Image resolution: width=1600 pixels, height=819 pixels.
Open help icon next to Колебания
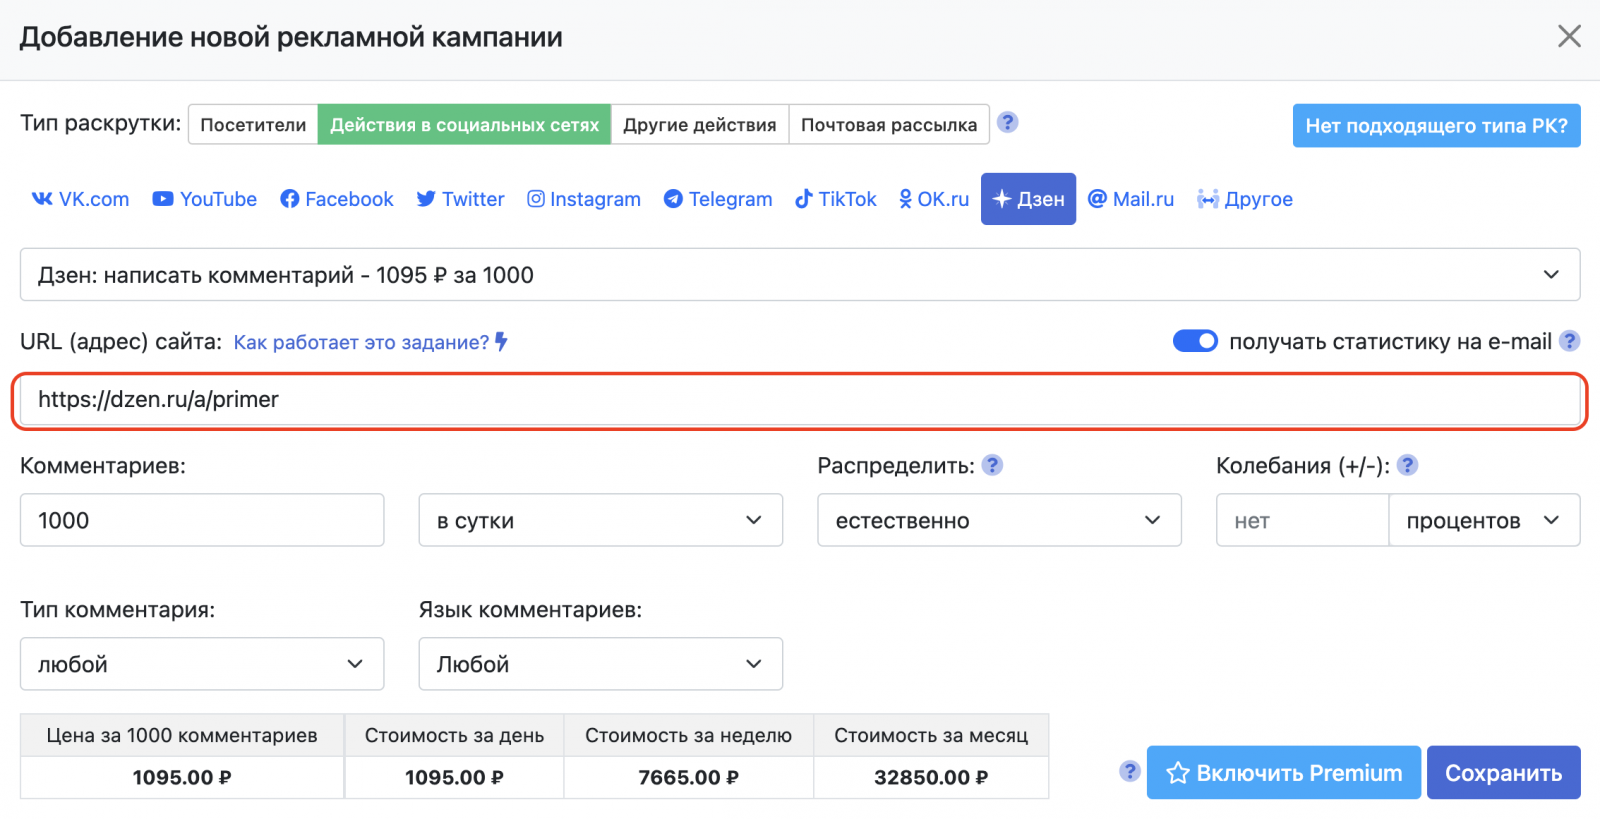click(1407, 465)
